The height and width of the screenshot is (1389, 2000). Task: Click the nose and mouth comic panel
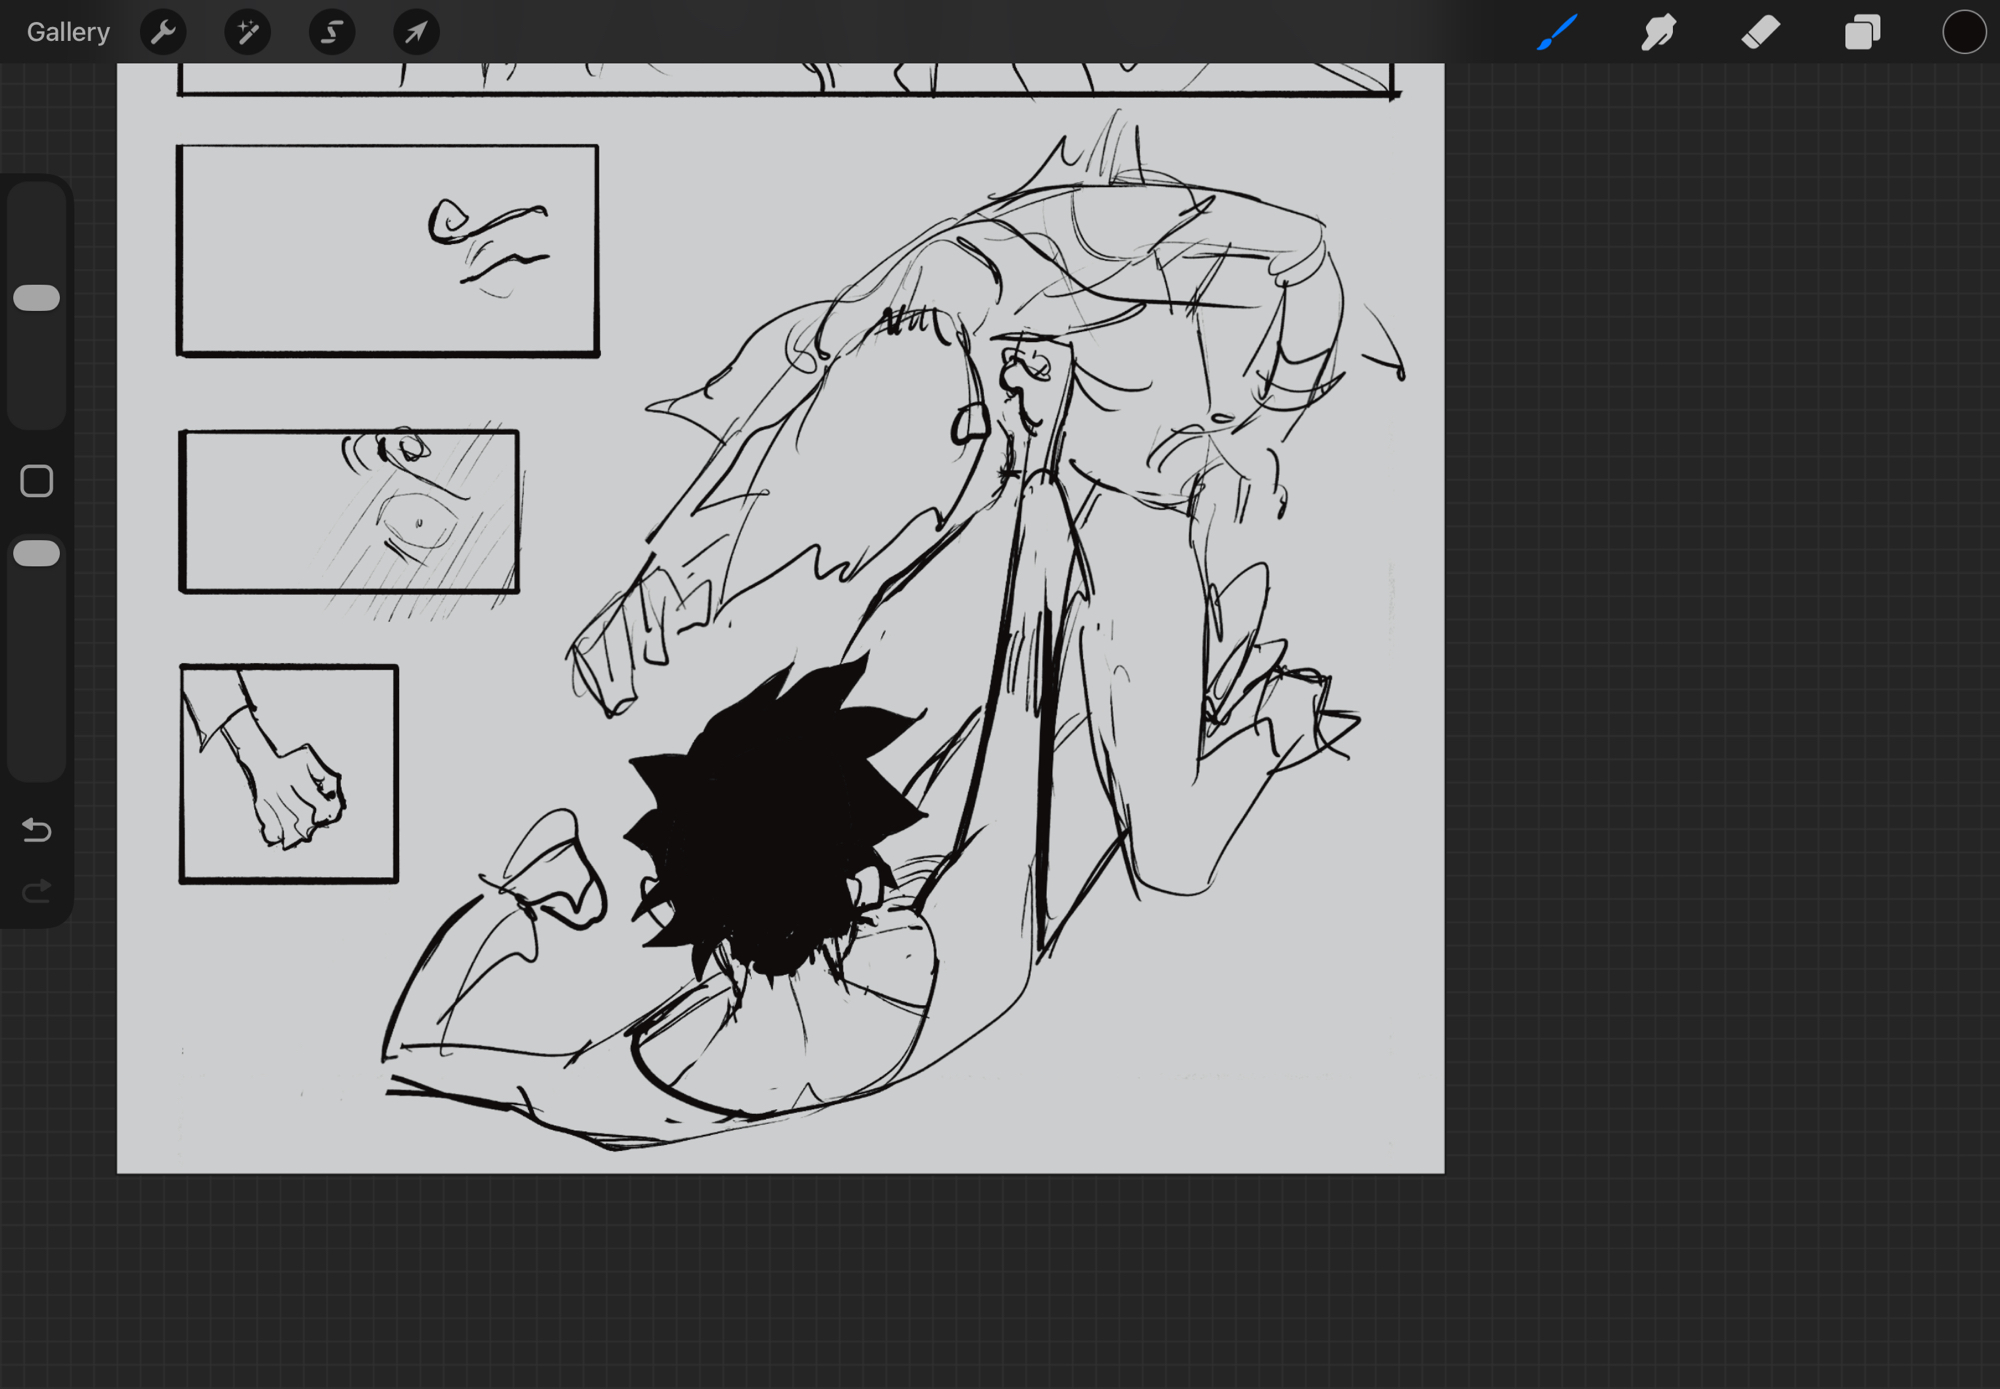point(388,250)
